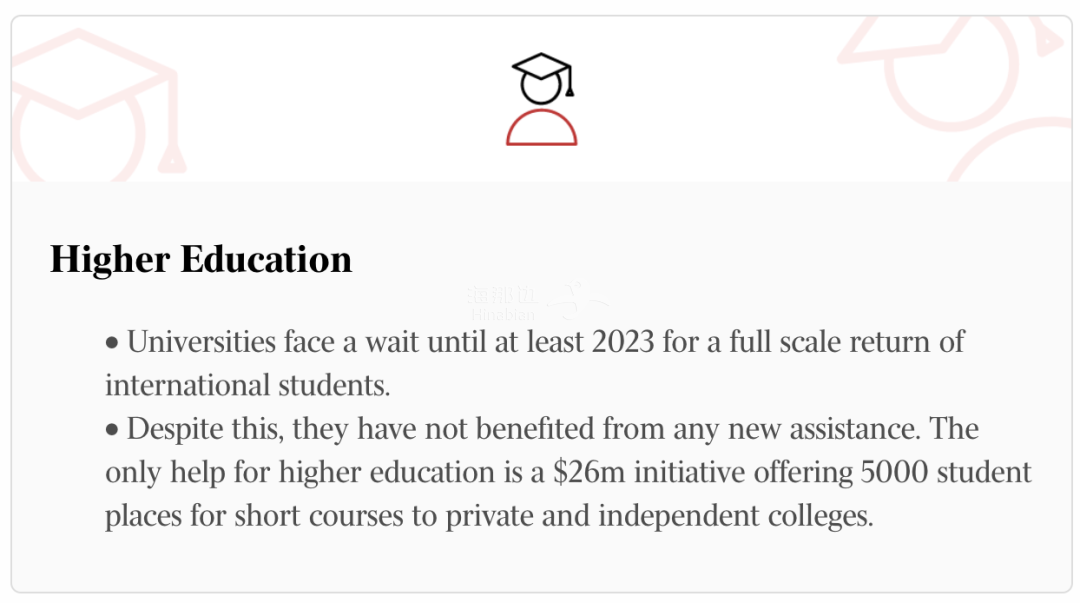
Task: Click the swirl mark beside Hinabian watermark
Action: pyautogui.click(x=577, y=300)
